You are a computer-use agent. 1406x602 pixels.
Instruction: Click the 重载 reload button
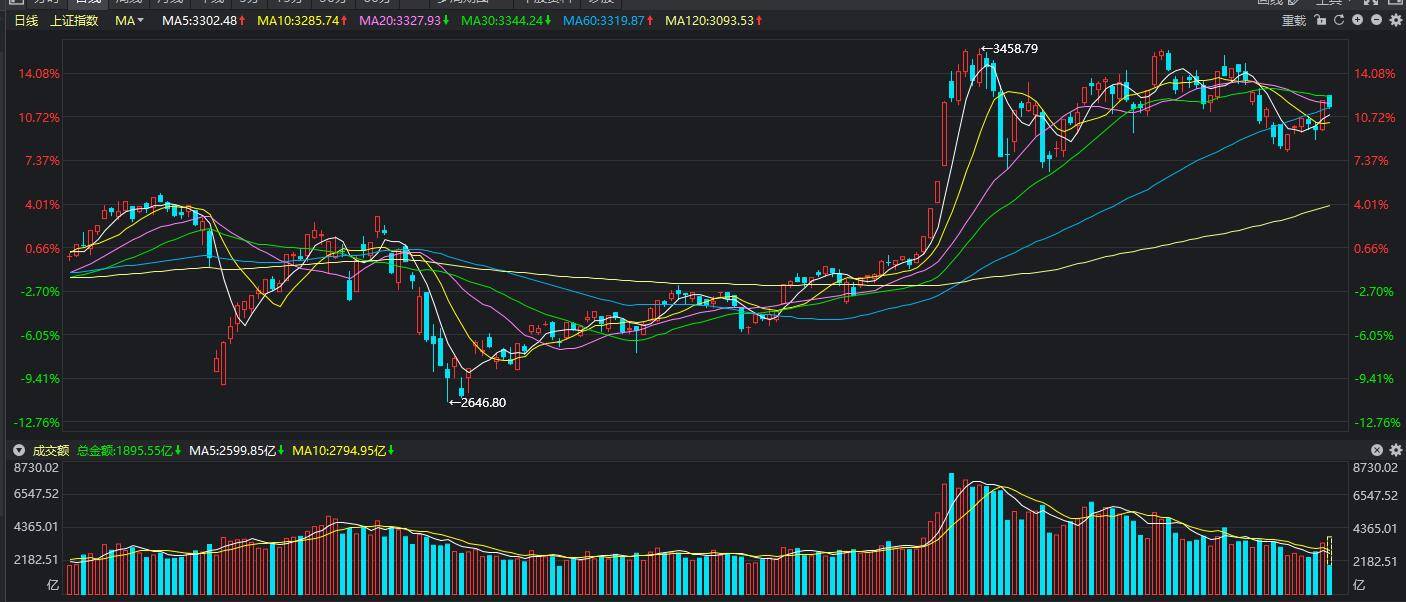pos(1294,20)
